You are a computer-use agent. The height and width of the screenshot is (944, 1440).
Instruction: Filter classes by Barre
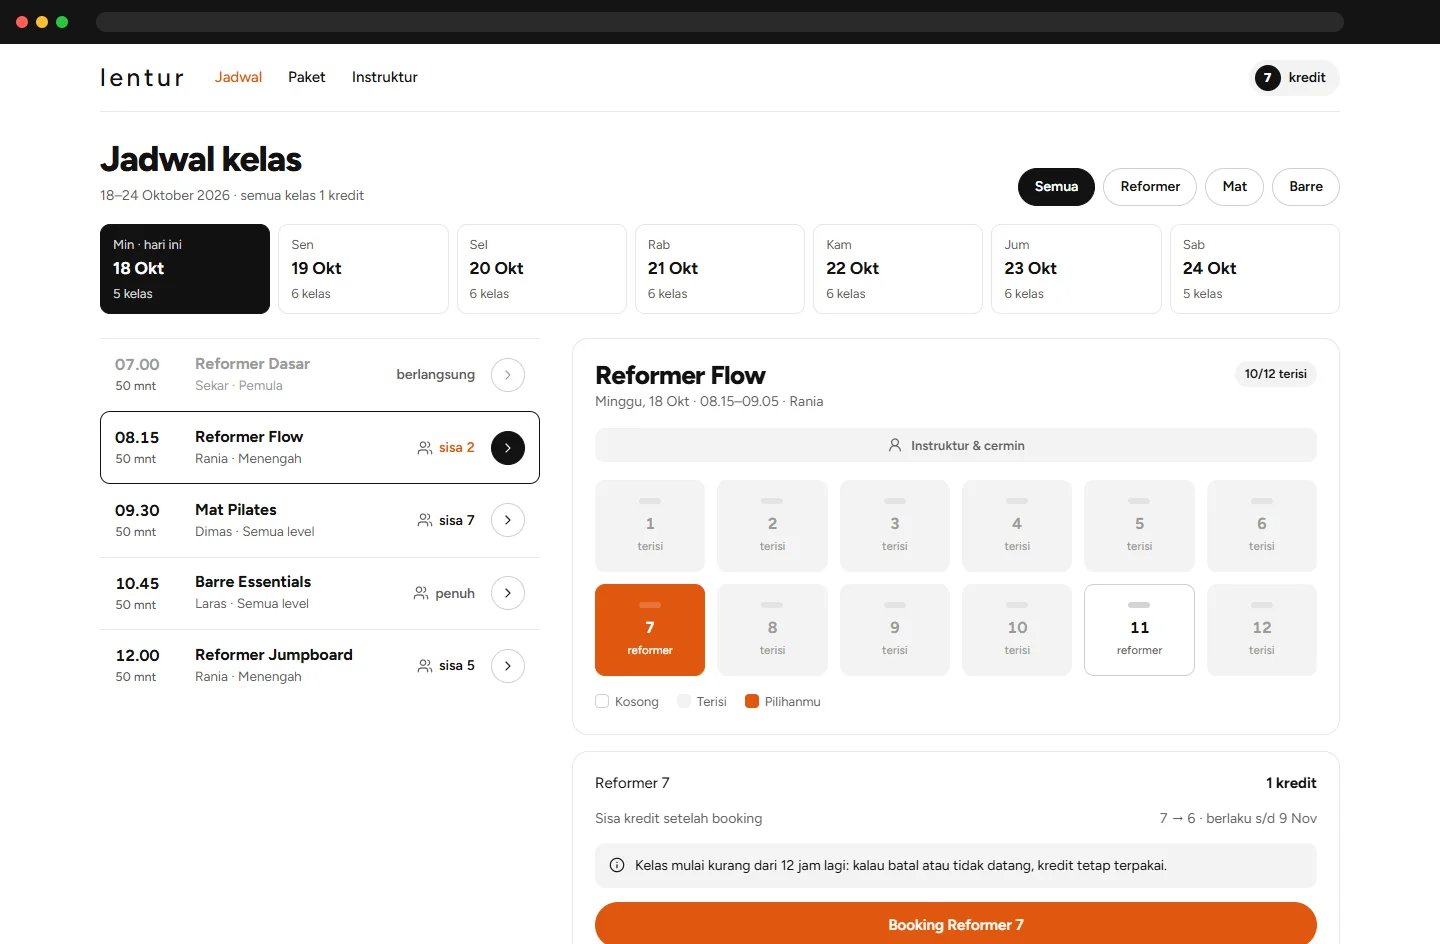pyautogui.click(x=1306, y=187)
